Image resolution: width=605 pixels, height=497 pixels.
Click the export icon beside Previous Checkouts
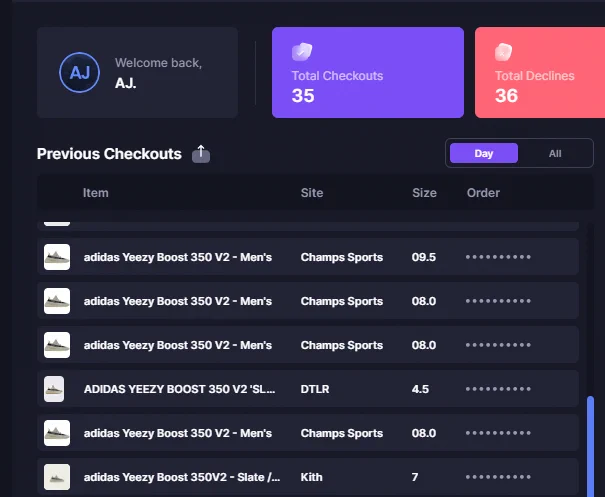(201, 154)
